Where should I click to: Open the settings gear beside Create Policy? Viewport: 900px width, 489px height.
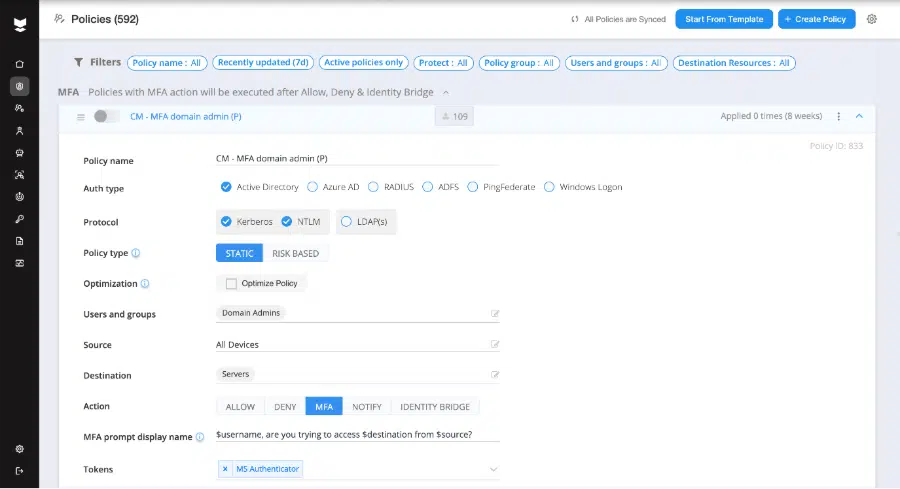[872, 19]
